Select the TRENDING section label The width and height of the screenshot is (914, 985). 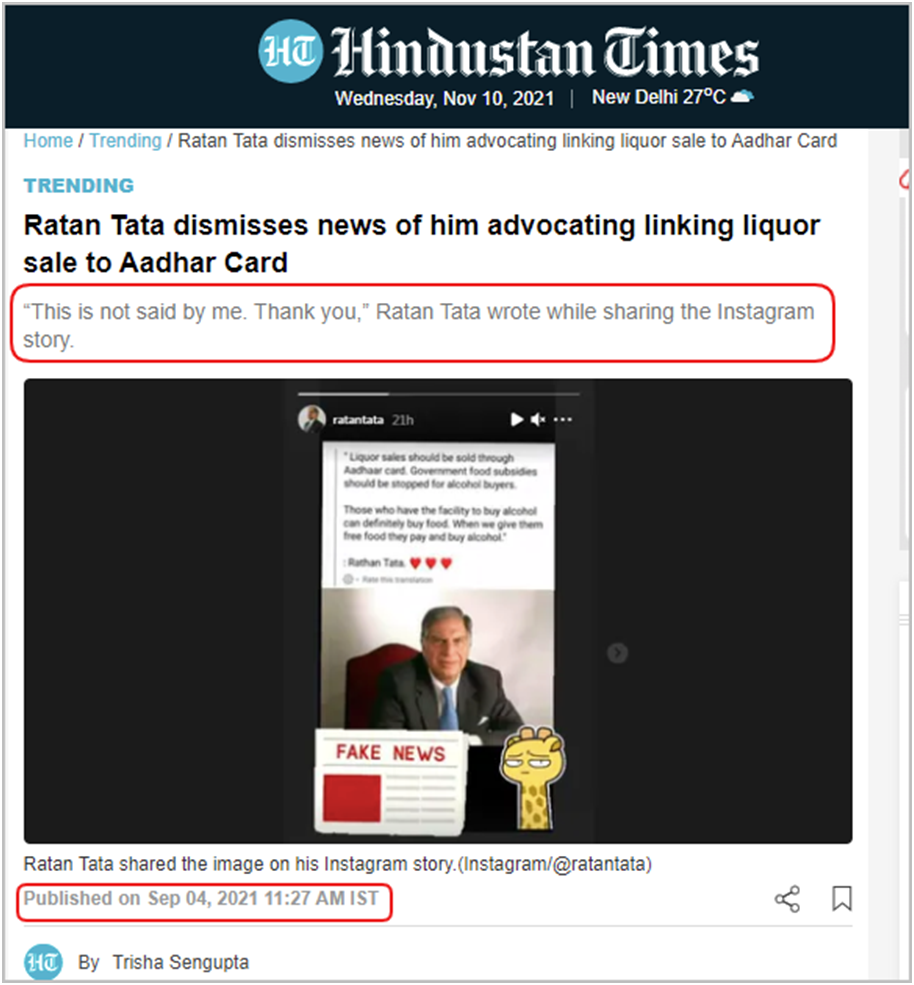(79, 185)
